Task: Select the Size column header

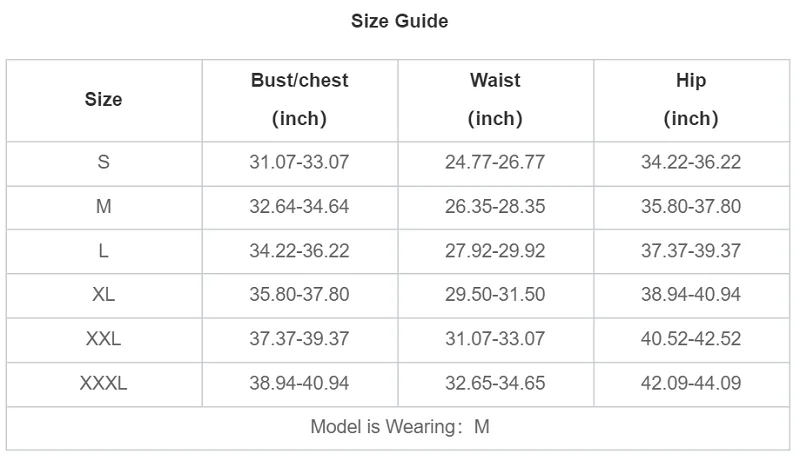Action: (104, 100)
